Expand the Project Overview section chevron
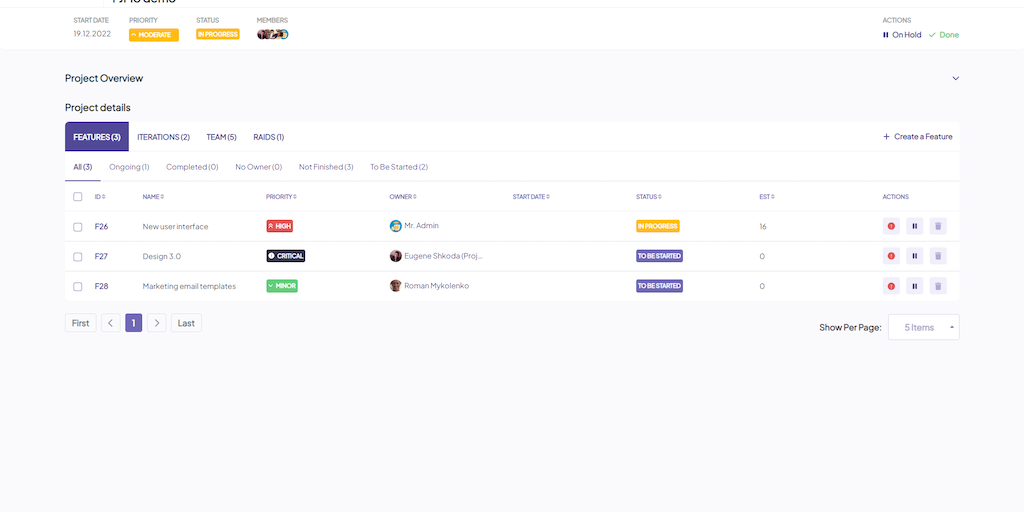Viewport: 1024px width, 512px height. [x=955, y=78]
